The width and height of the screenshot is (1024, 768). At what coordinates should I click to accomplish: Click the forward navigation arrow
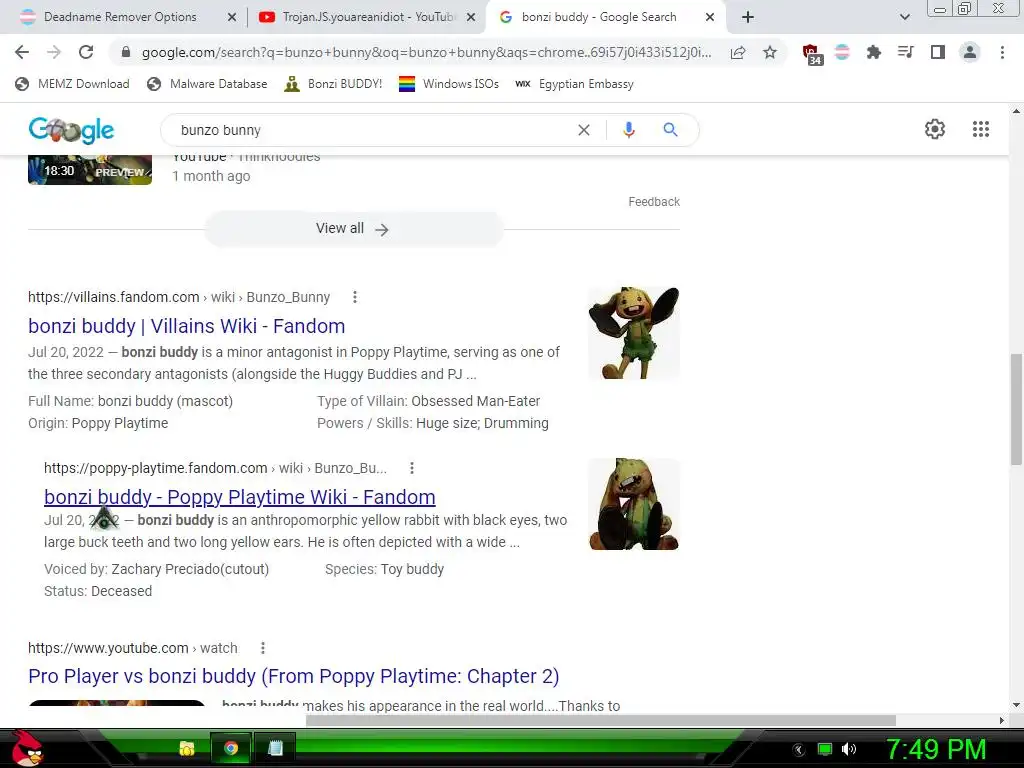point(54,52)
